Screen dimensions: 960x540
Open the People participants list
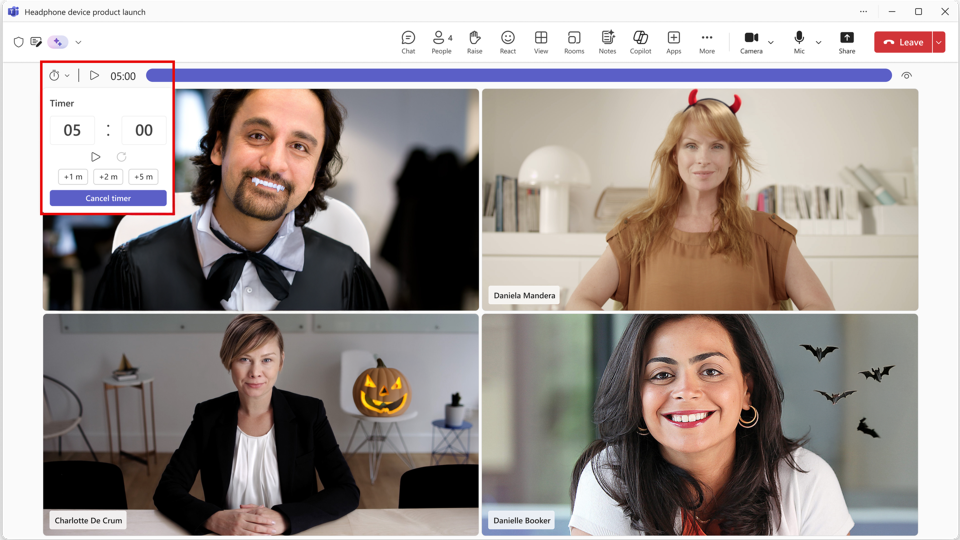tap(441, 42)
